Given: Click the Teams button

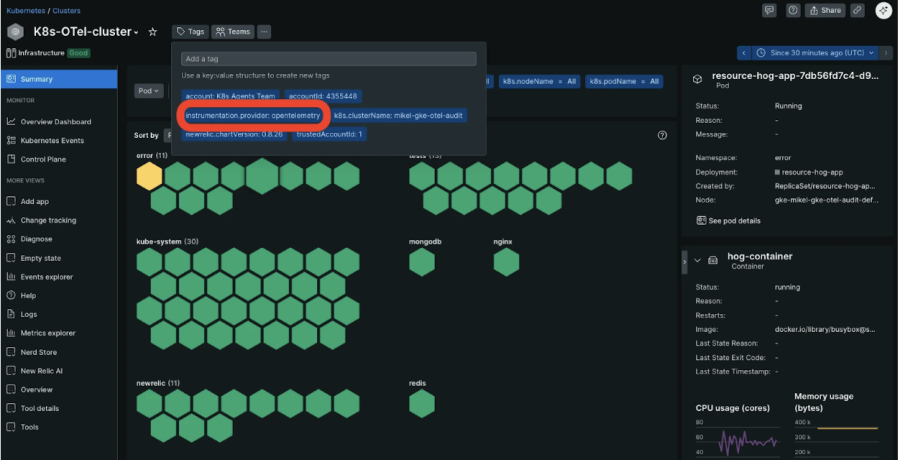Looking at the screenshot, I should coord(232,32).
